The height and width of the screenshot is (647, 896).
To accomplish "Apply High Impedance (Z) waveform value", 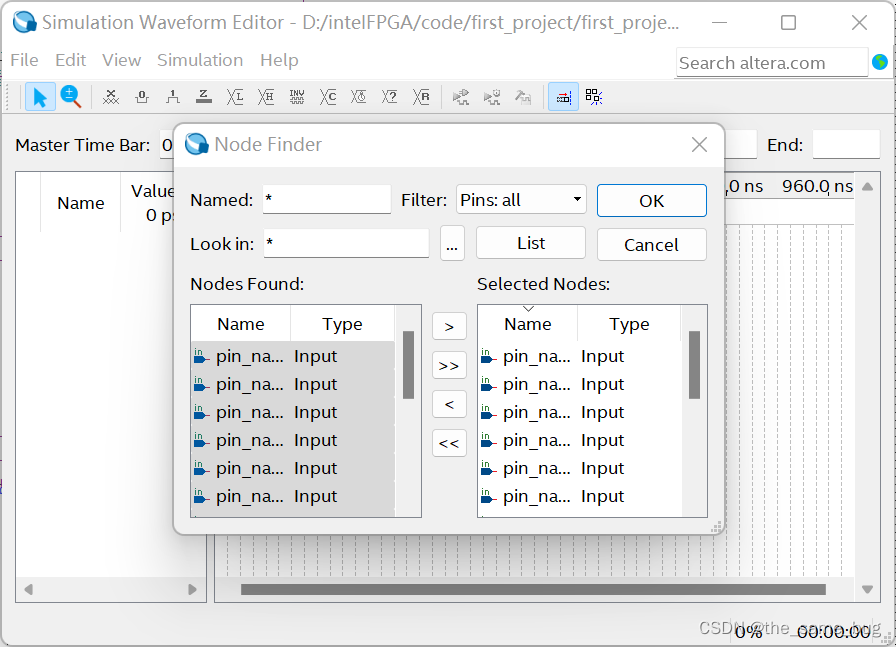I will pos(203,97).
